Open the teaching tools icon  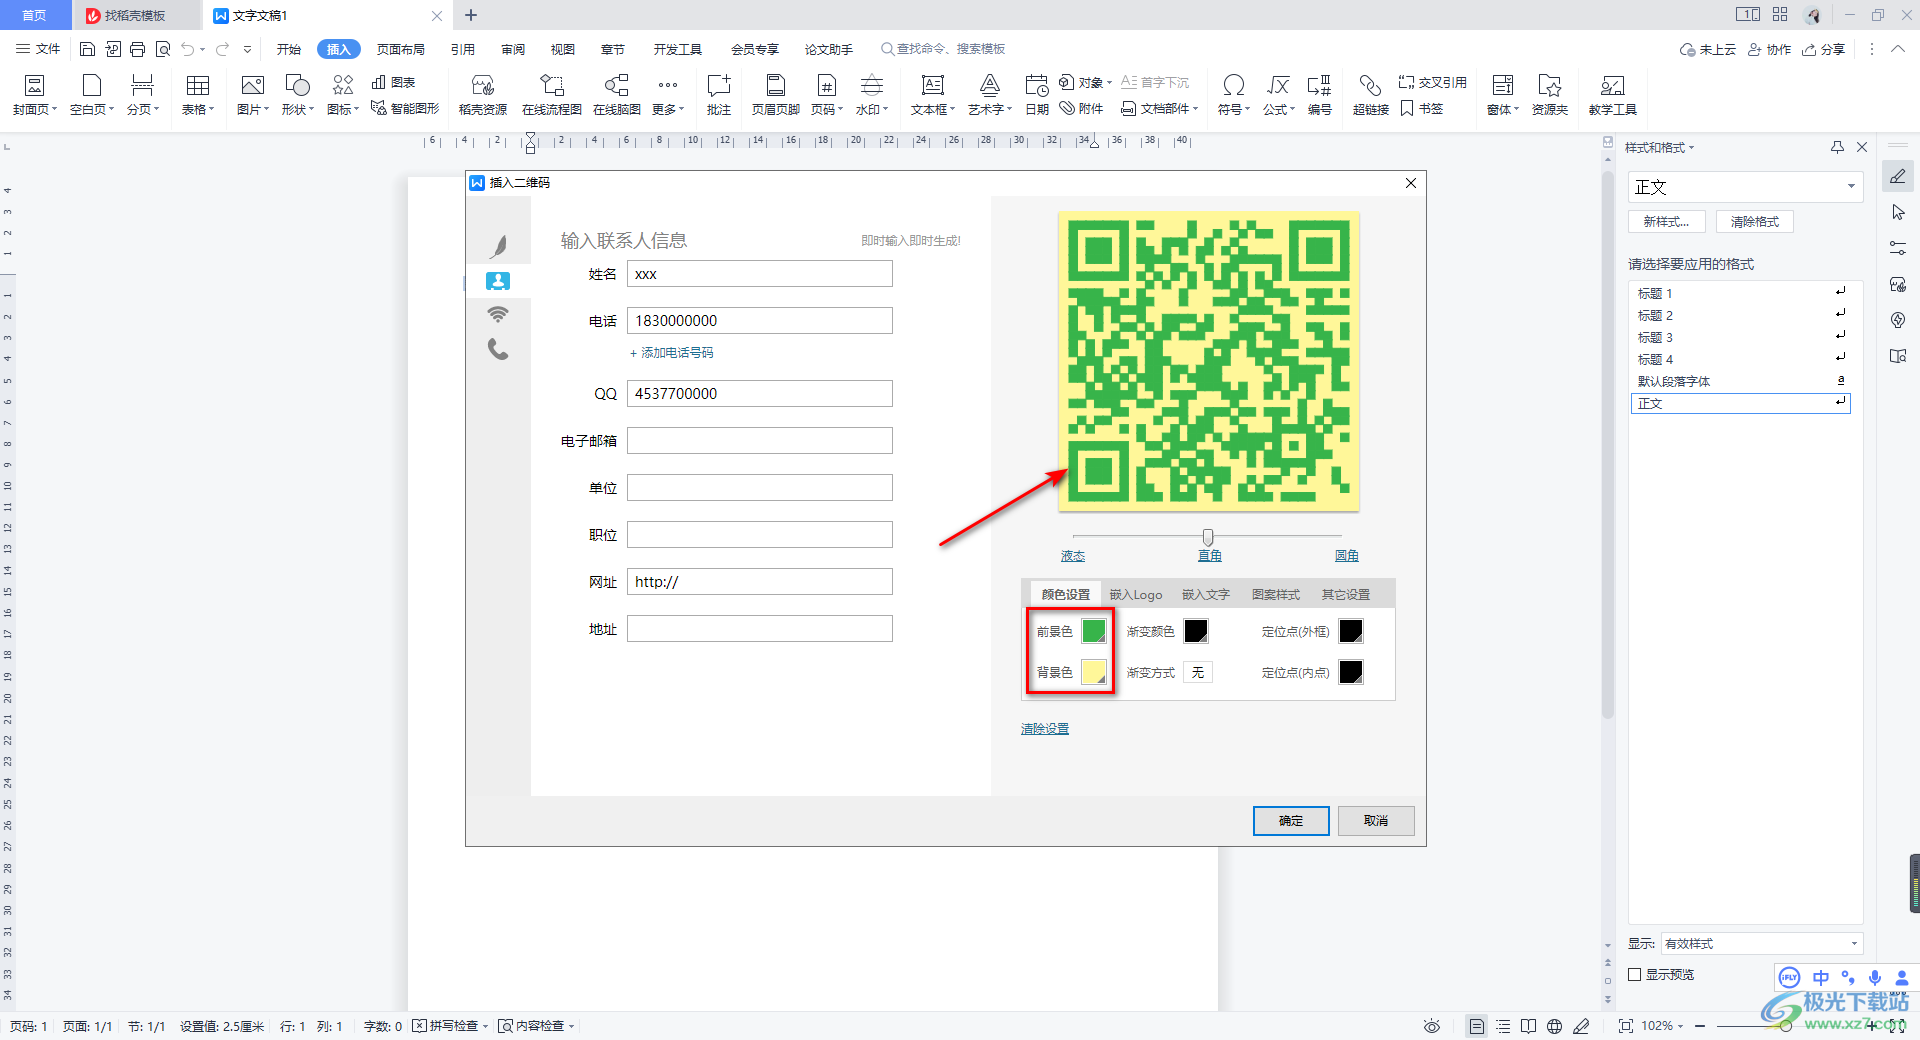point(1613,95)
